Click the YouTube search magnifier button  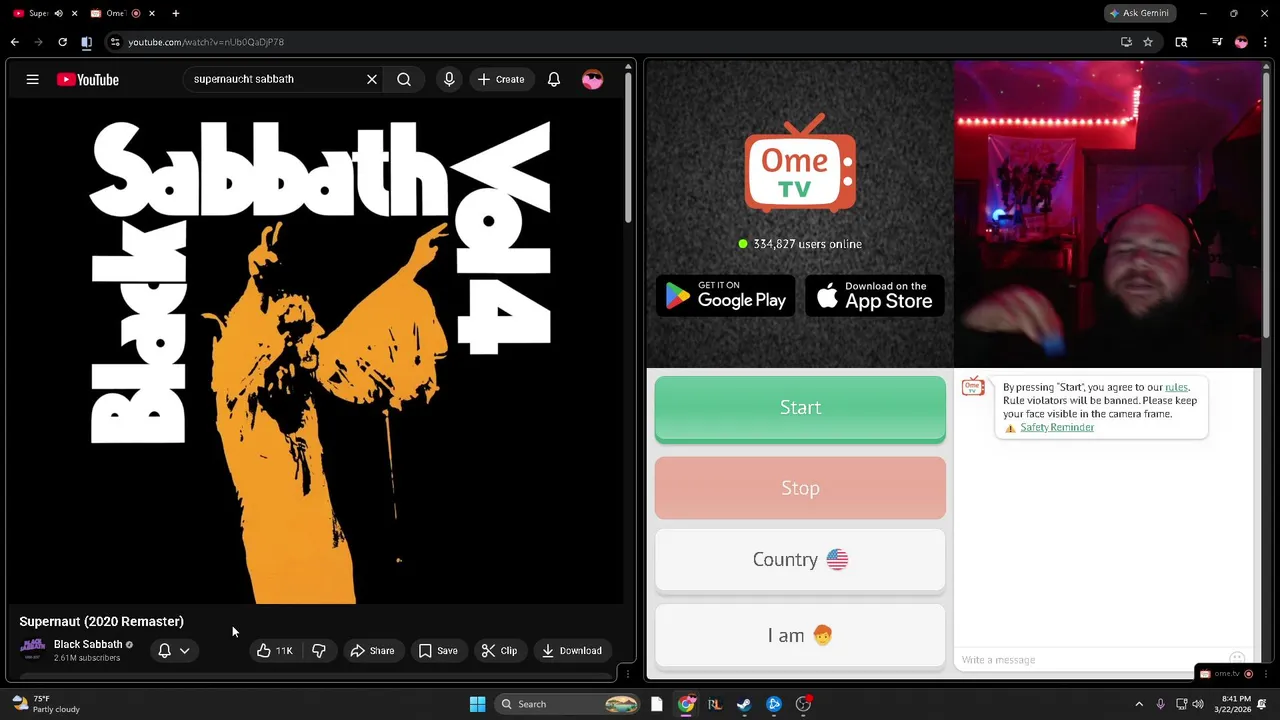404,79
